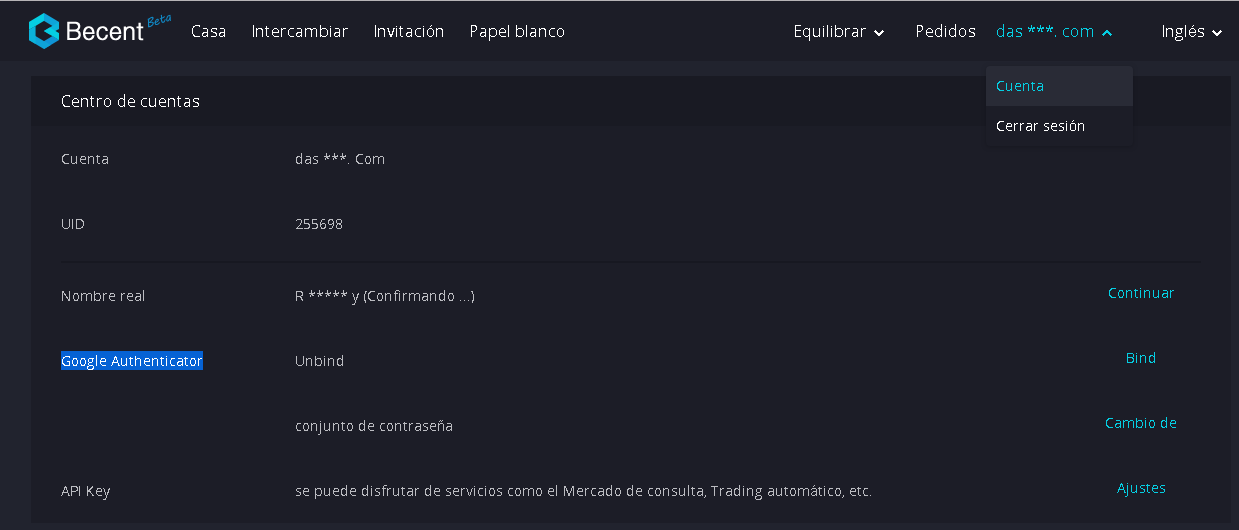Click the up arrow beside account name
The height and width of the screenshot is (530, 1239).
pos(1107,33)
